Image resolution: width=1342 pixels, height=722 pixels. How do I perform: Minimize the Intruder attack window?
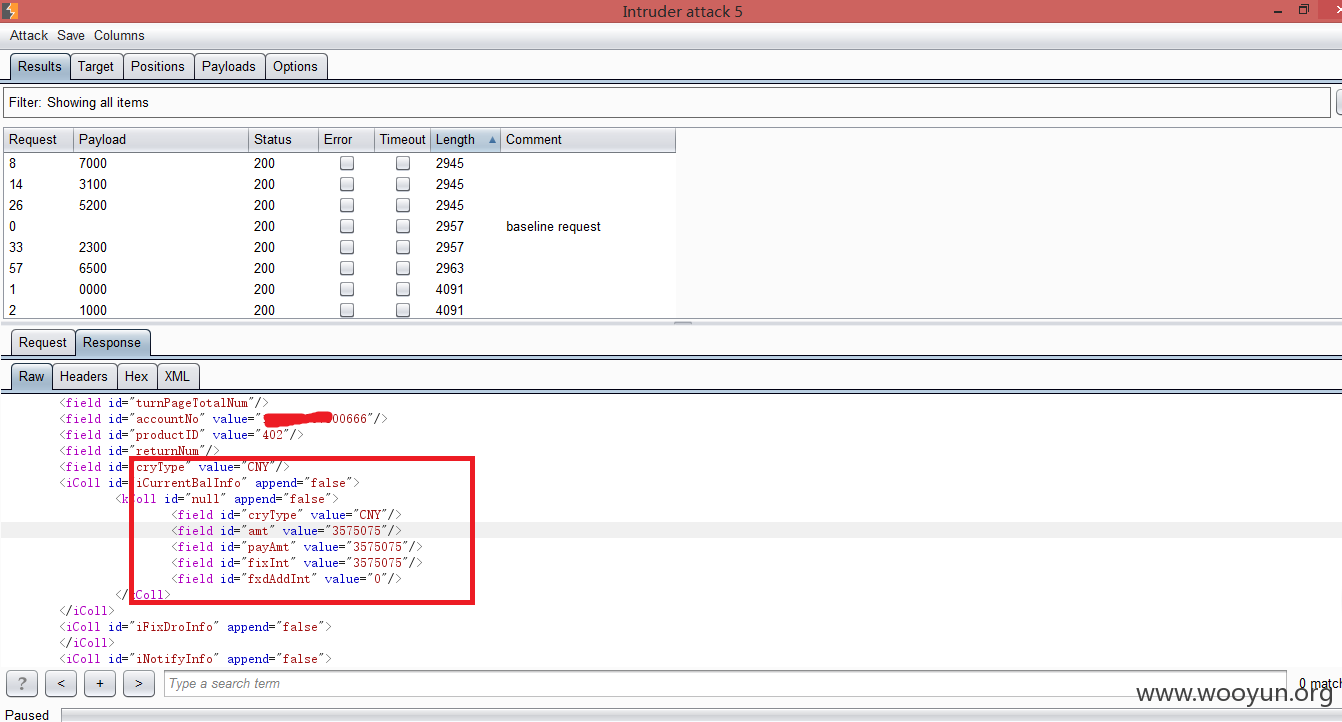point(1279,10)
